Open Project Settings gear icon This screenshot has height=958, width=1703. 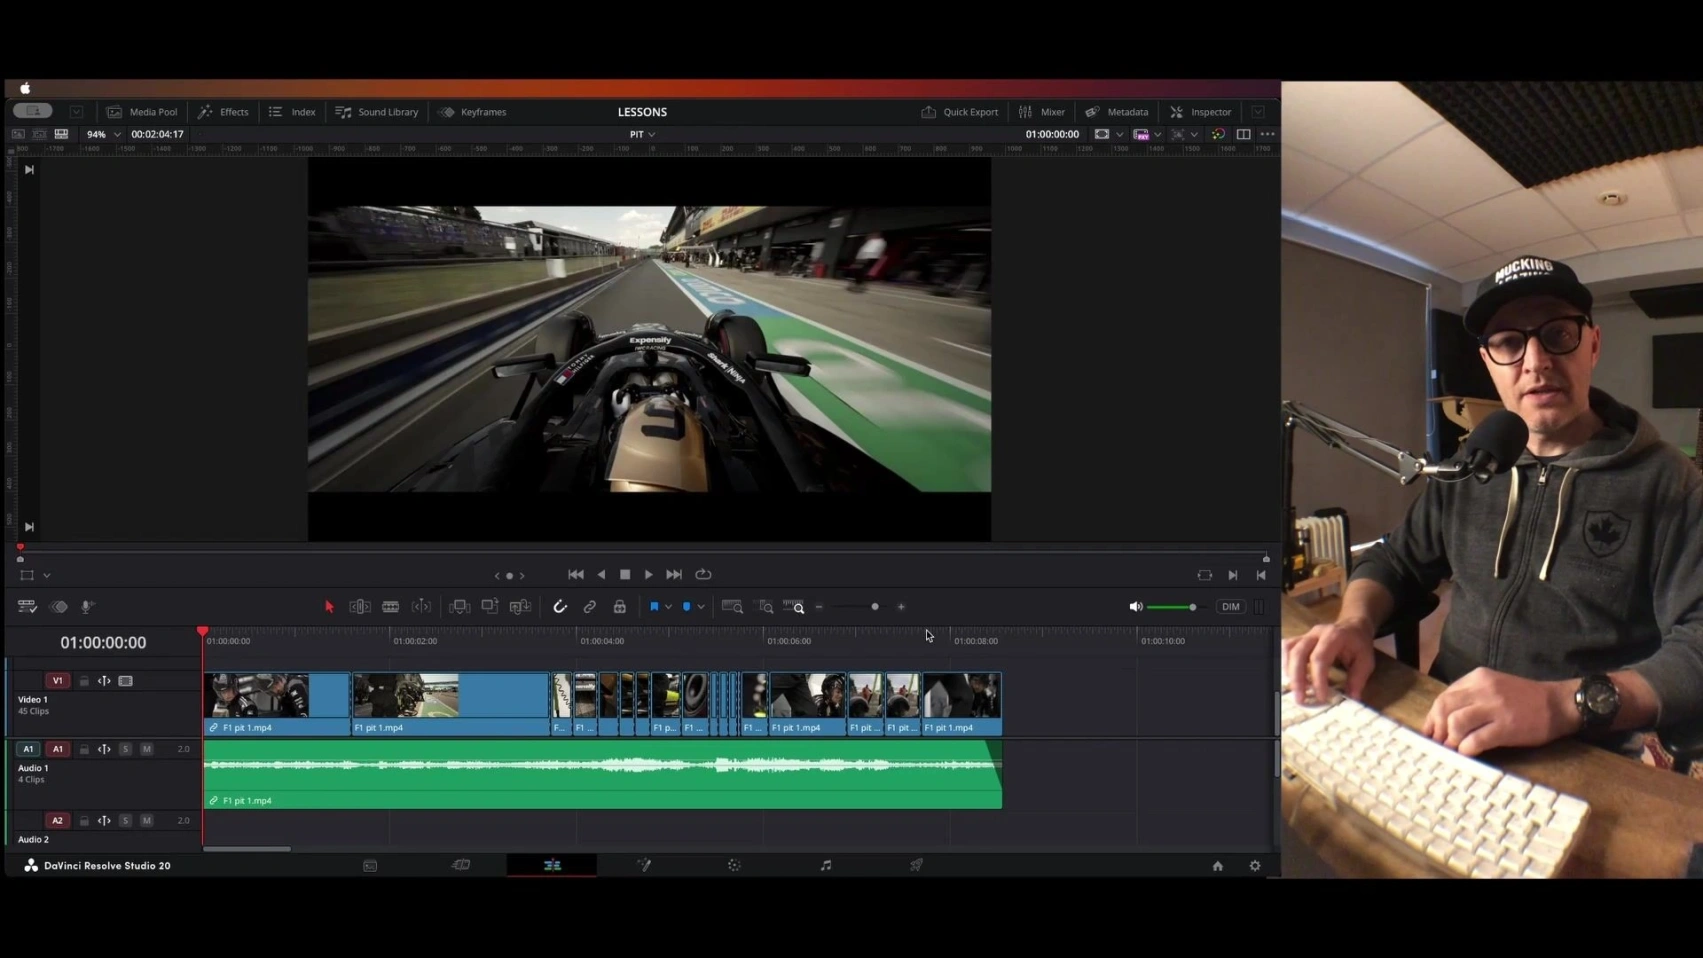[x=1255, y=866]
